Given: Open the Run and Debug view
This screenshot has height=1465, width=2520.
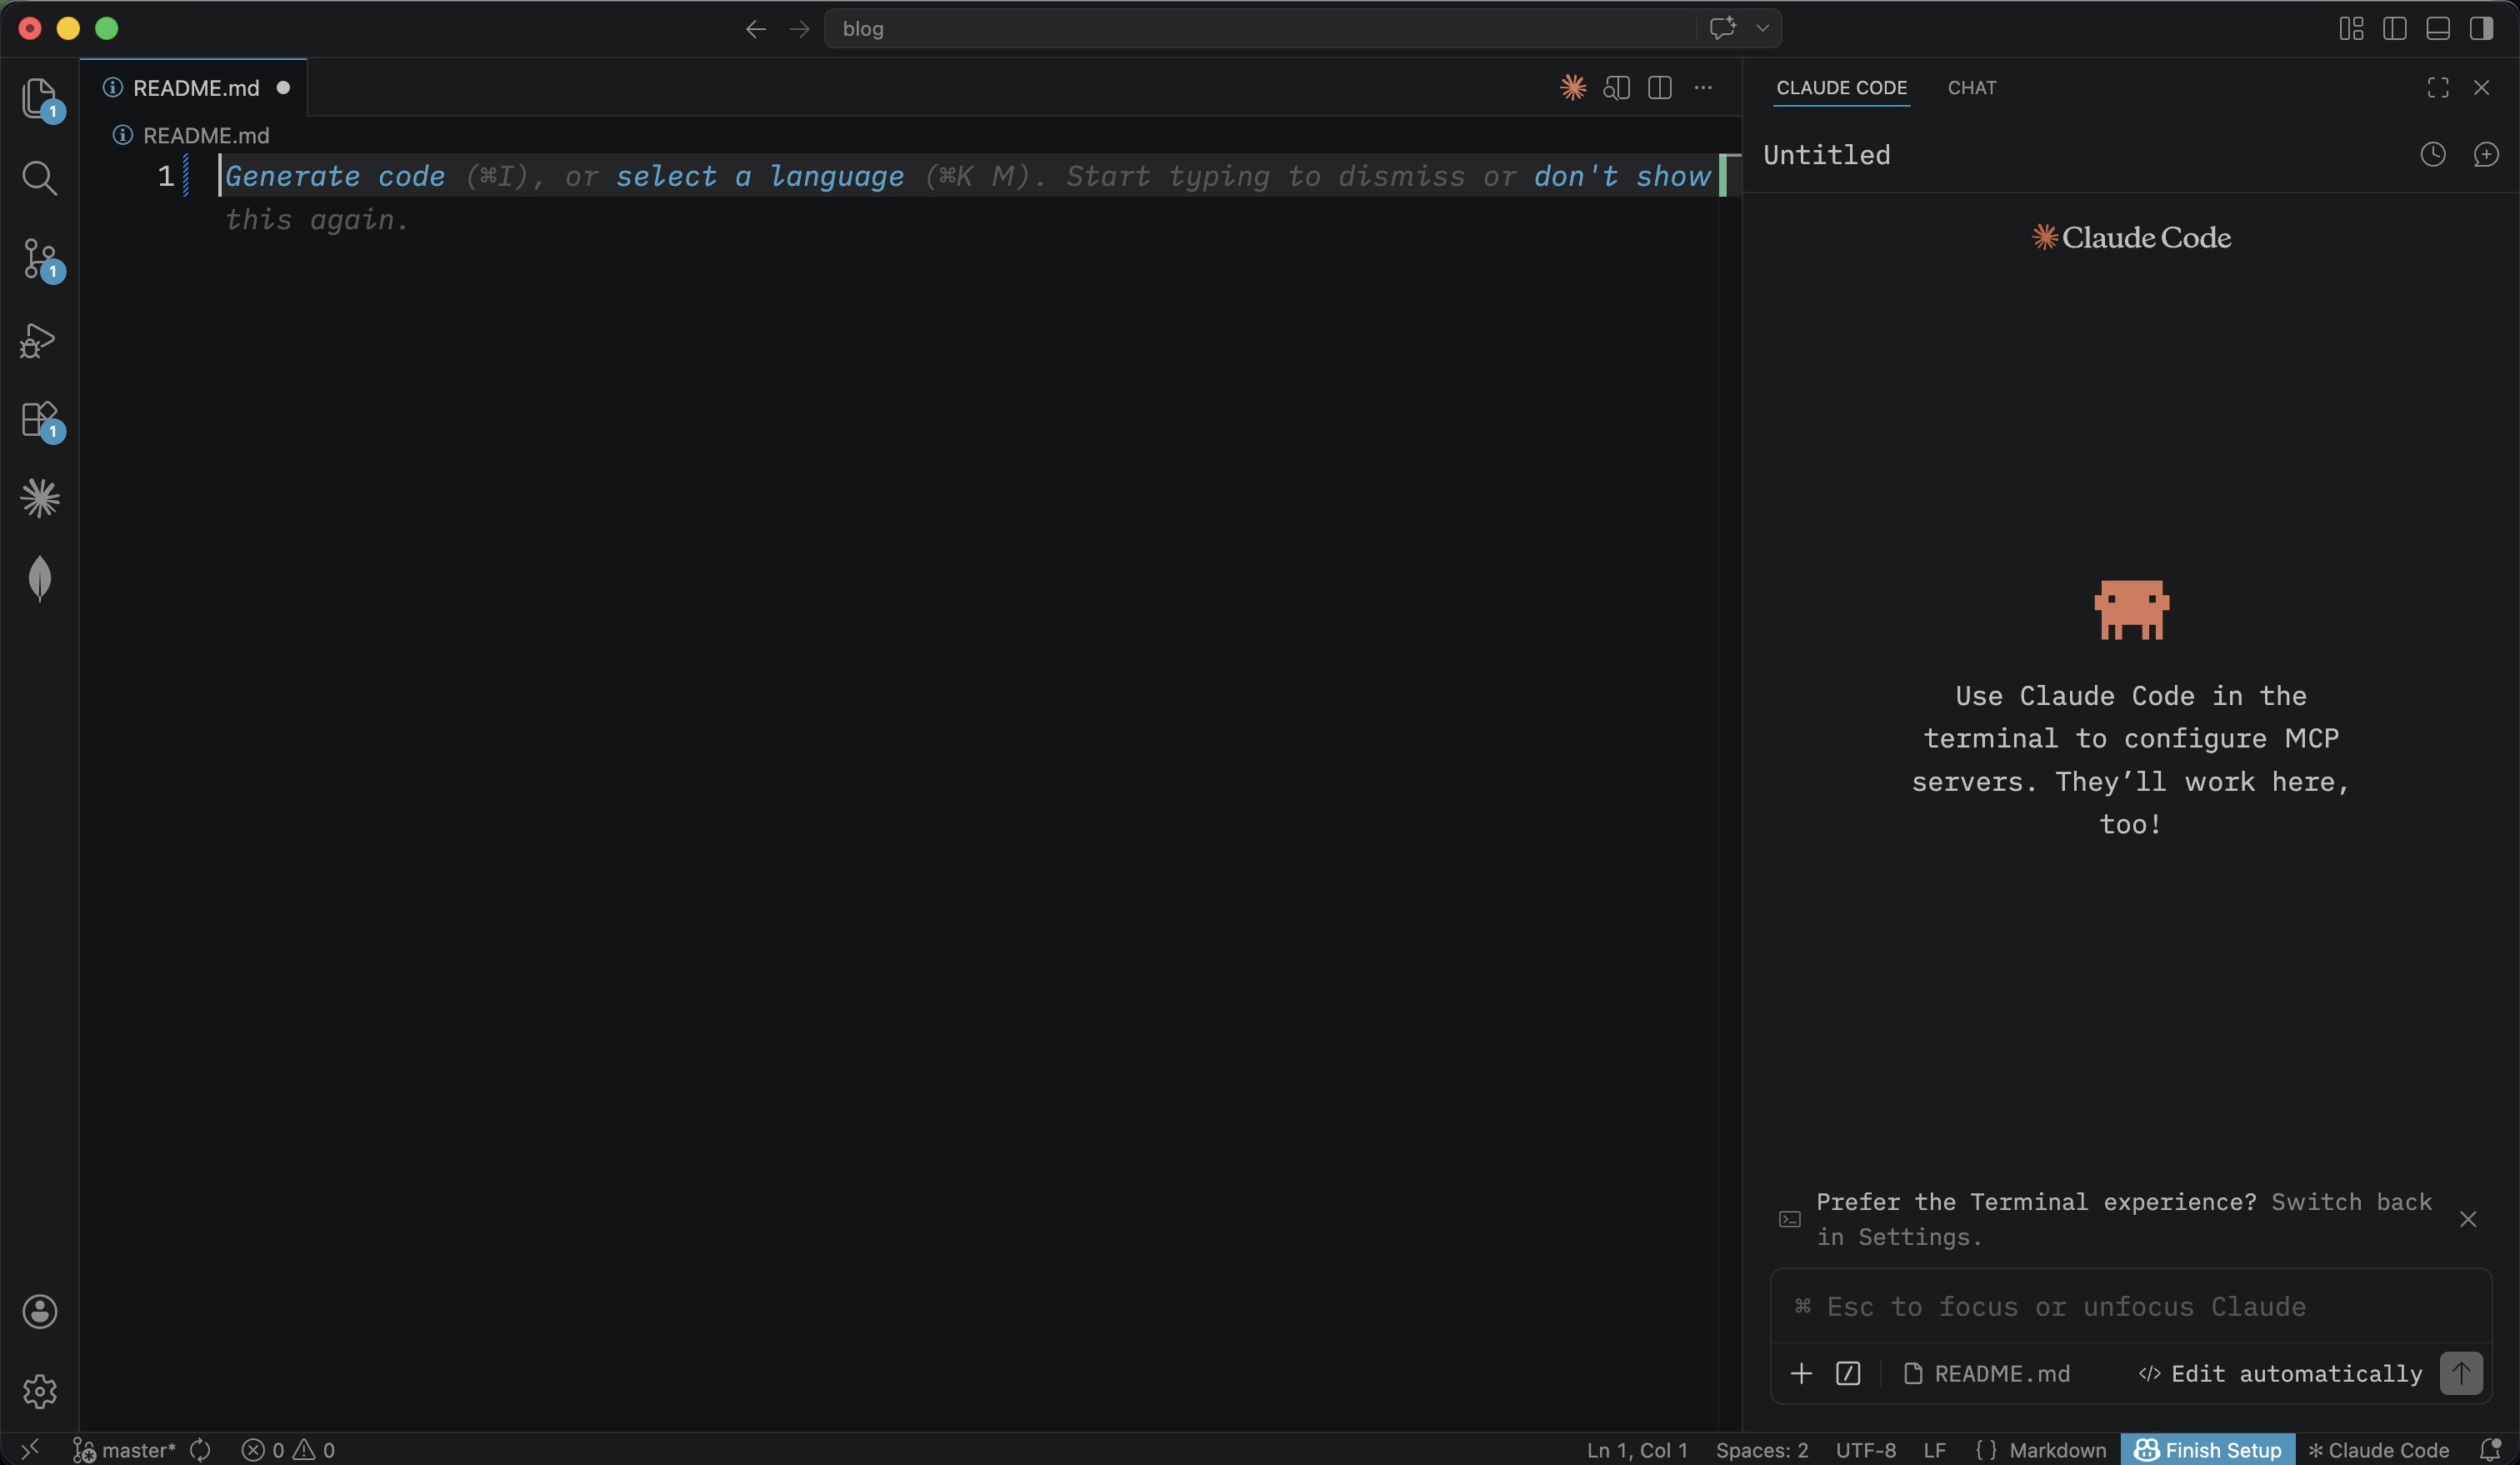Looking at the screenshot, I should [39, 340].
